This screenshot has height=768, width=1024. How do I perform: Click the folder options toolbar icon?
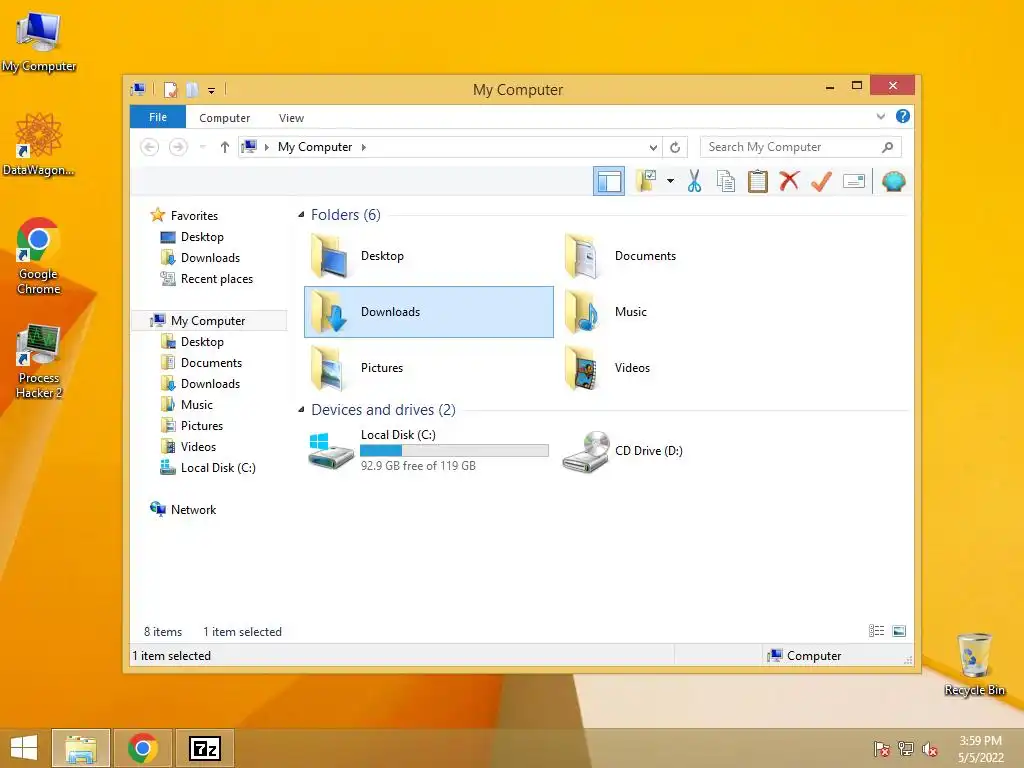(646, 181)
